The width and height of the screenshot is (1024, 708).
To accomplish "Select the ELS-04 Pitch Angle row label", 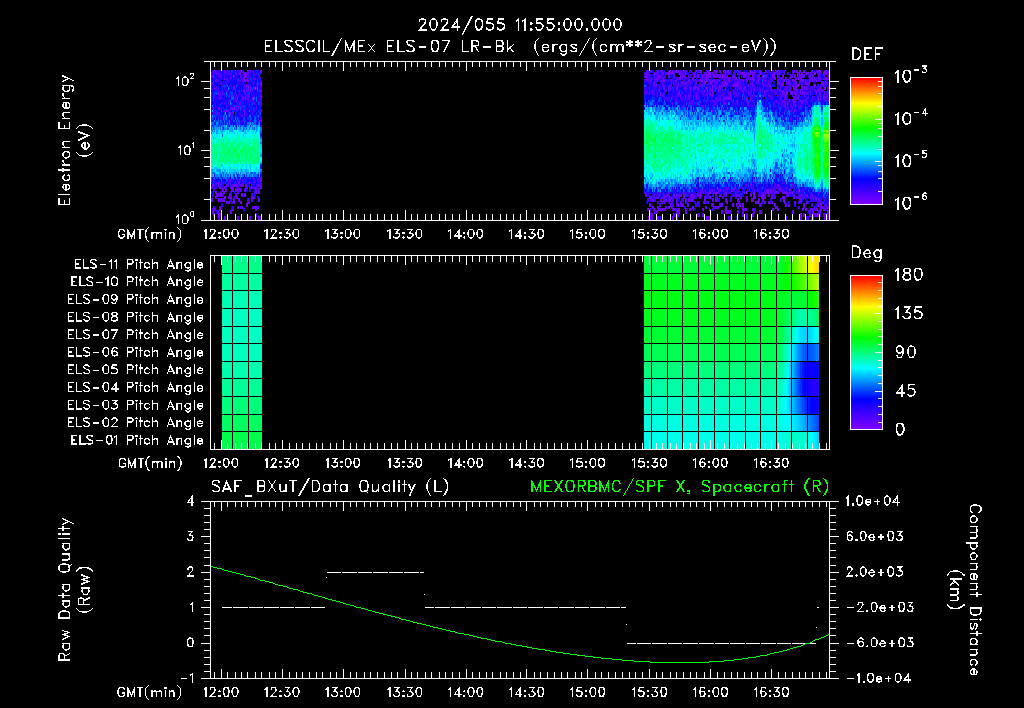I will tap(135, 387).
